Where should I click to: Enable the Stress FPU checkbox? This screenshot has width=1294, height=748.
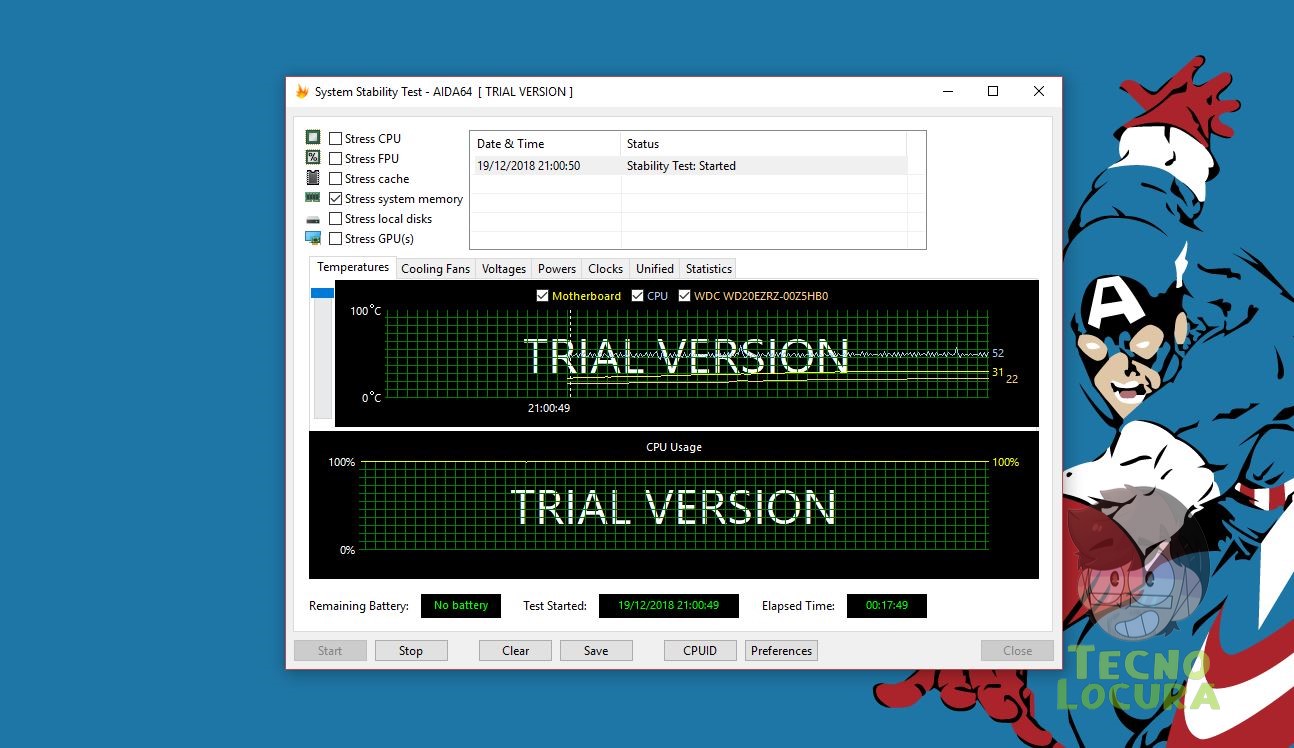click(x=336, y=159)
